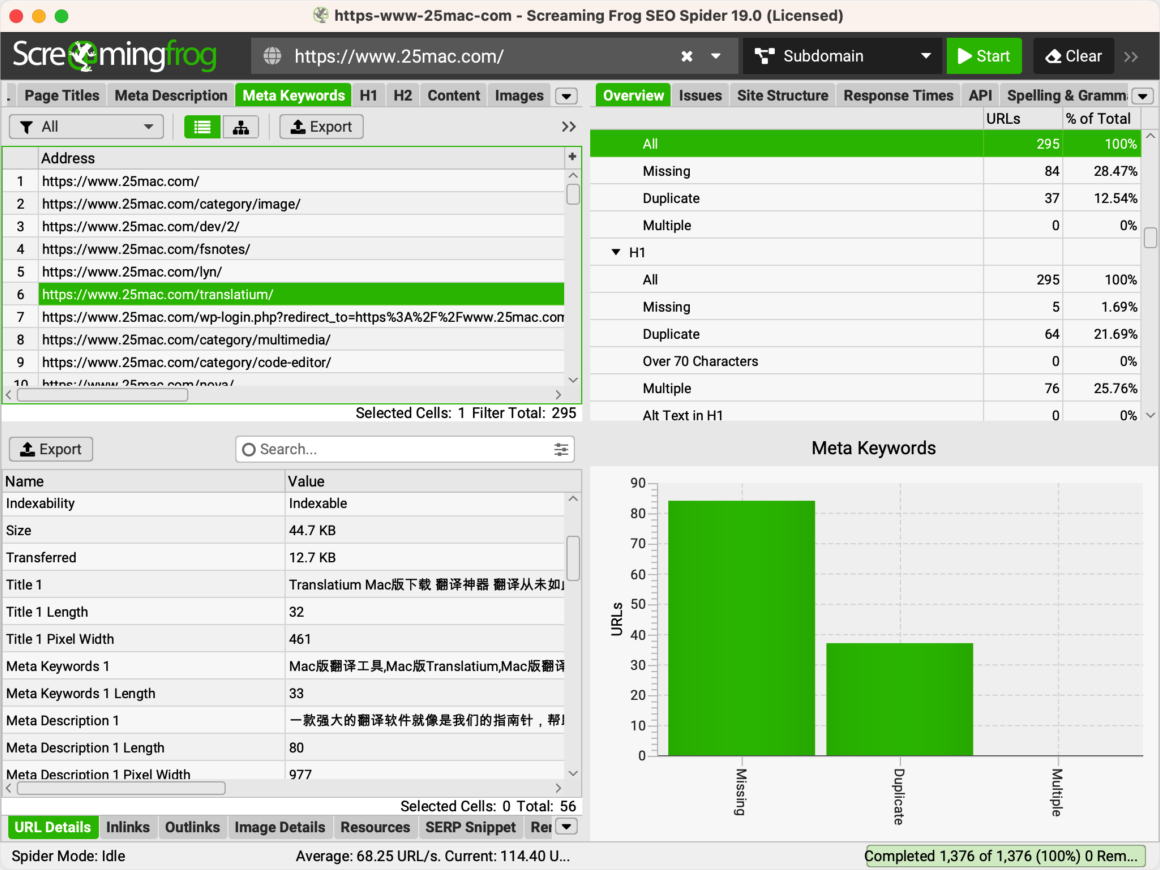Open the Response Times tab
The width and height of the screenshot is (1160, 870).
pyautogui.click(x=898, y=95)
